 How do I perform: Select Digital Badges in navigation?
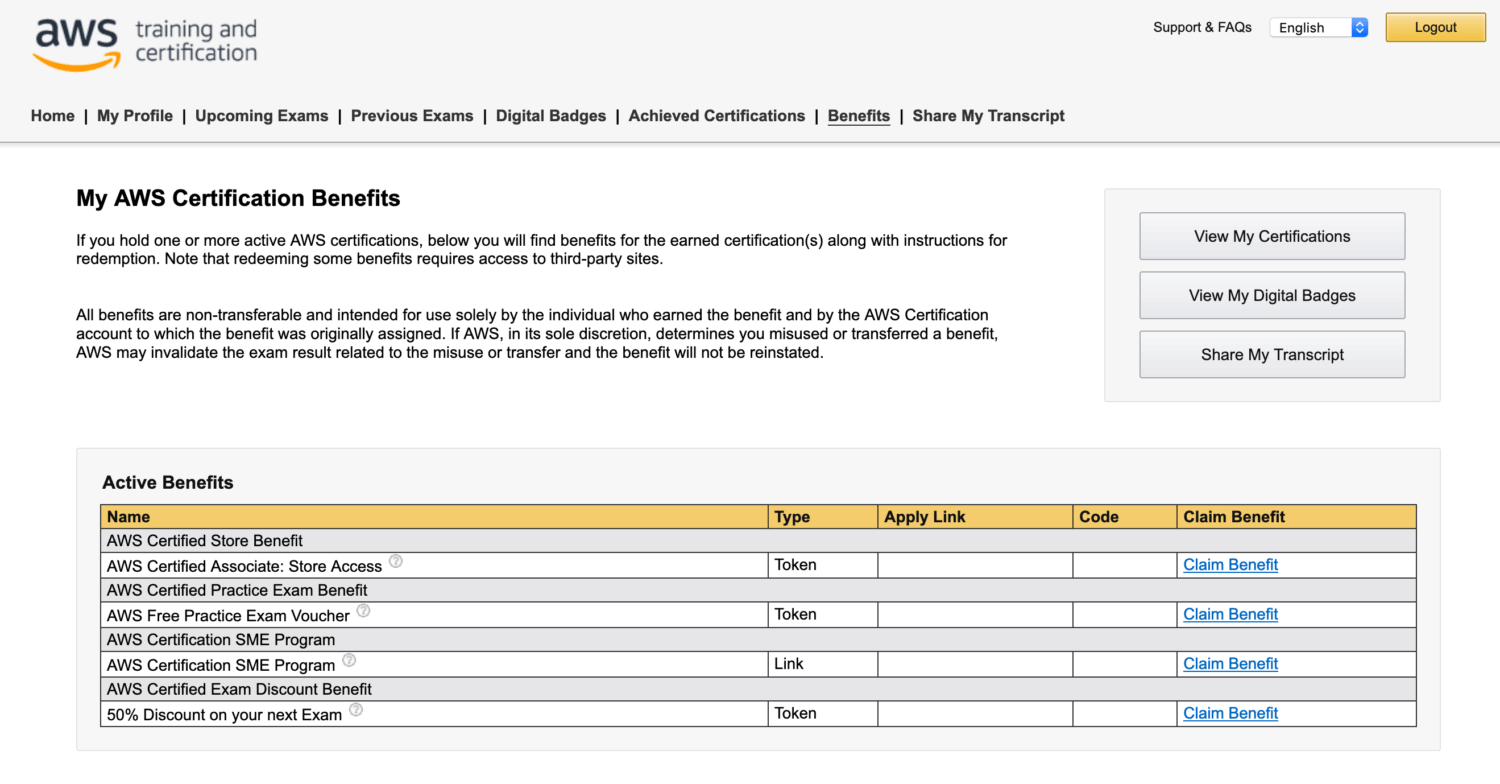[551, 116]
